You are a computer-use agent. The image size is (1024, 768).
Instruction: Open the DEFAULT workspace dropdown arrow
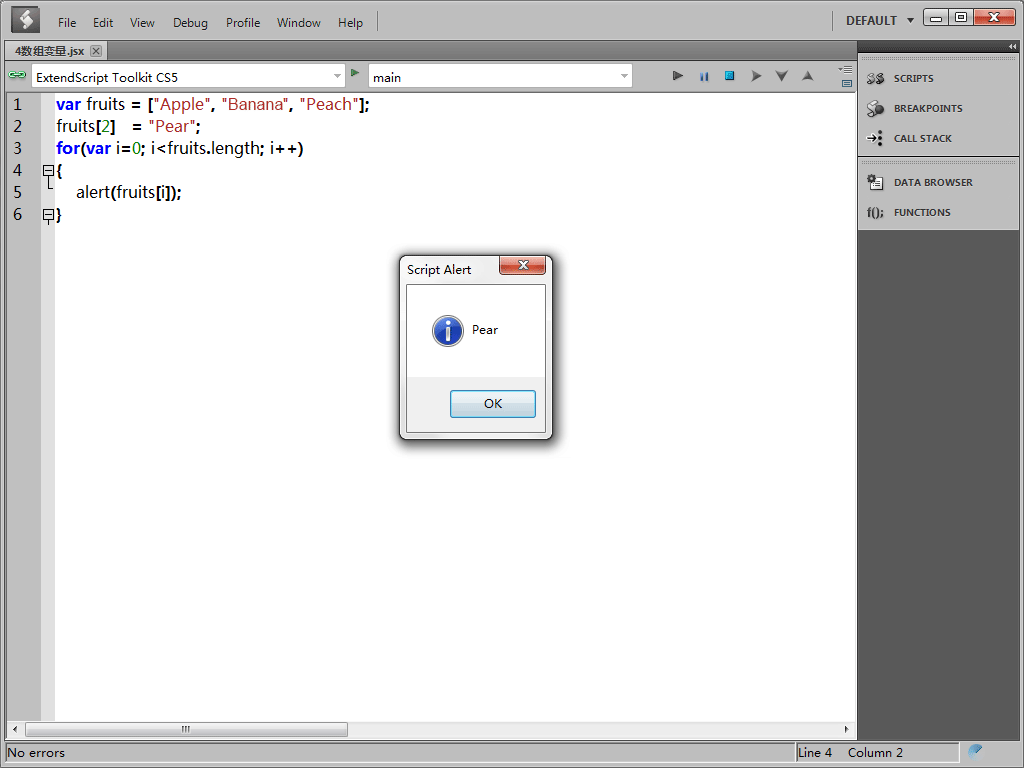click(910, 21)
